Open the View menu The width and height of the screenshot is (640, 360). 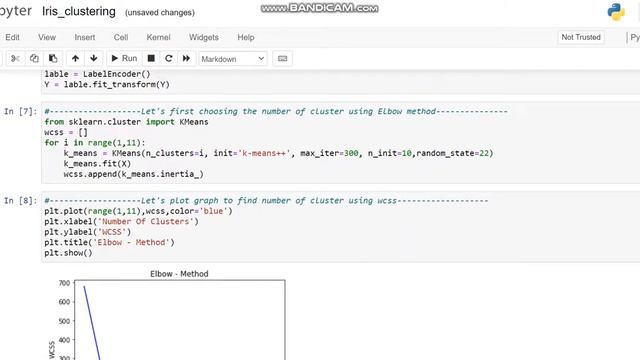pyautogui.click(x=47, y=37)
